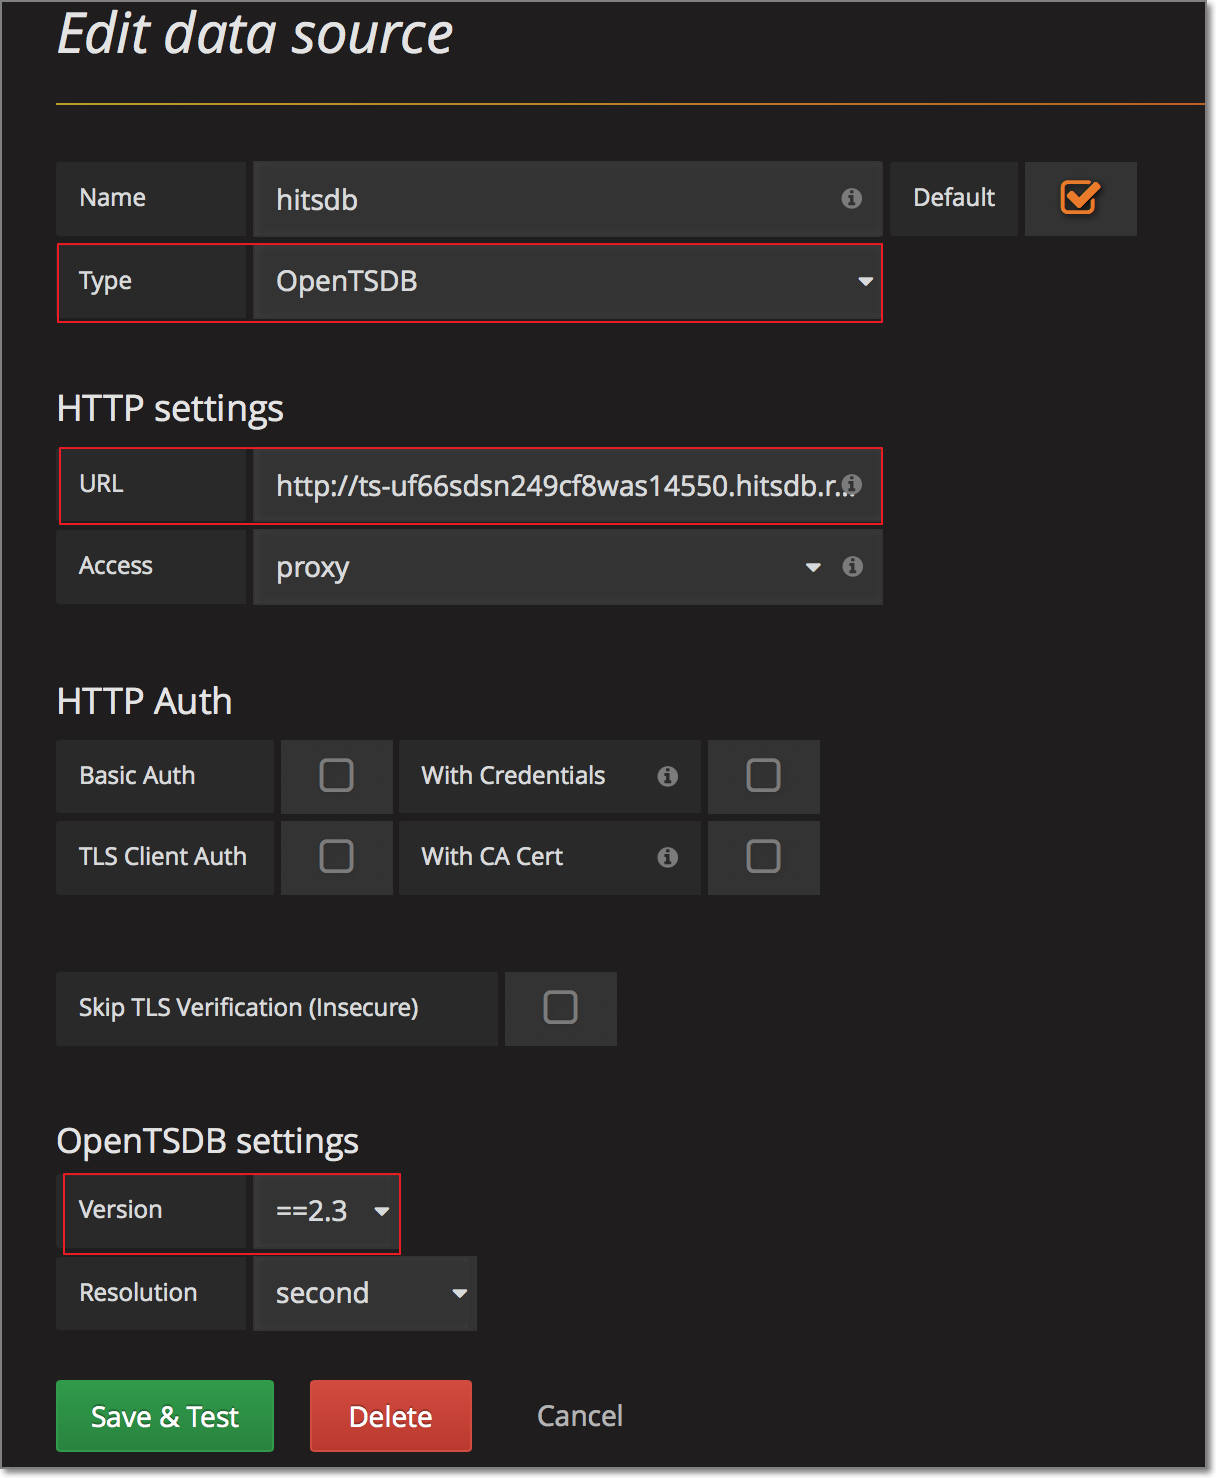Click the info icon beside the Name field
The height and width of the screenshot is (1478, 1216).
tap(851, 199)
